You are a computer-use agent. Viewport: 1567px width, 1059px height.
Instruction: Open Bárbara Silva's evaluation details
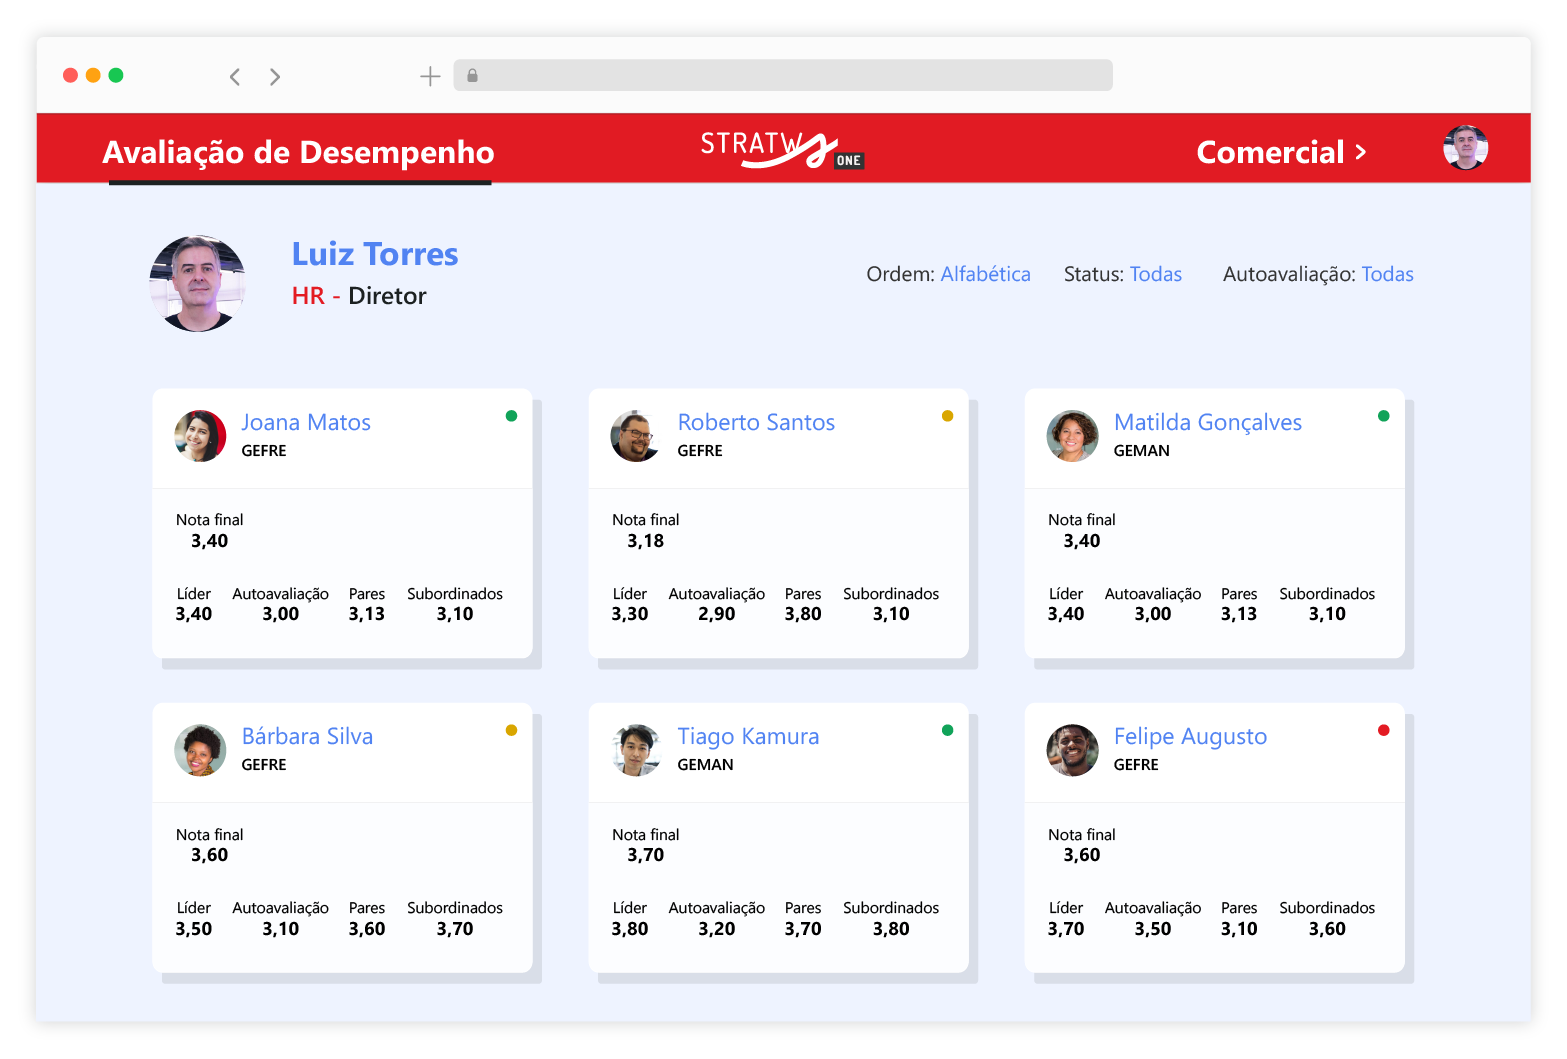tap(307, 736)
